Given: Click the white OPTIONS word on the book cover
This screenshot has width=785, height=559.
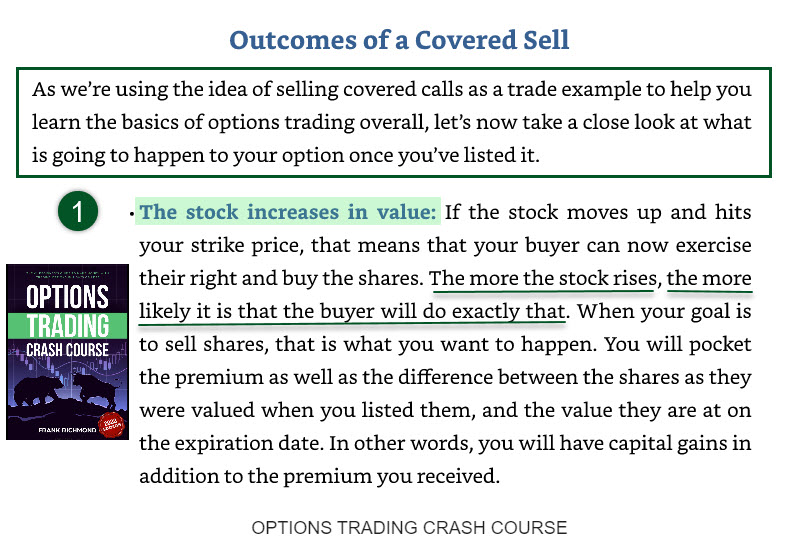Looking at the screenshot, I should point(68,299).
